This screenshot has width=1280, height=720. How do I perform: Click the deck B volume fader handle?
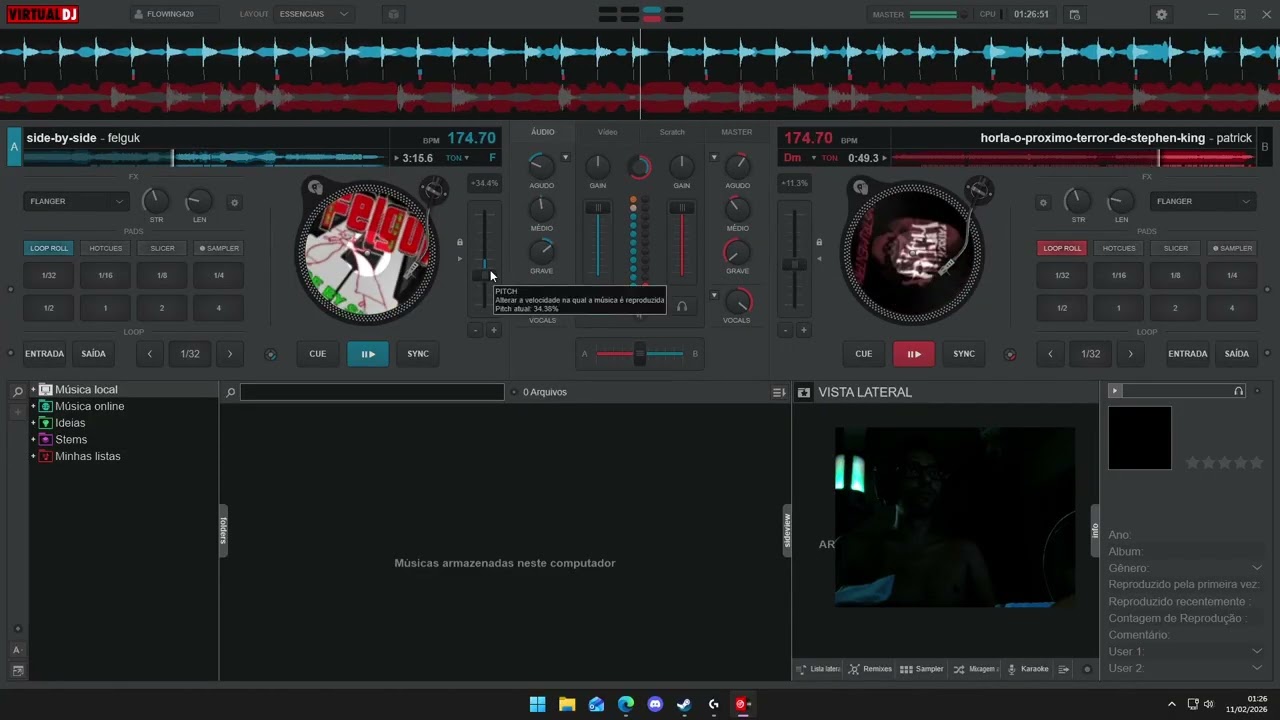pos(682,208)
